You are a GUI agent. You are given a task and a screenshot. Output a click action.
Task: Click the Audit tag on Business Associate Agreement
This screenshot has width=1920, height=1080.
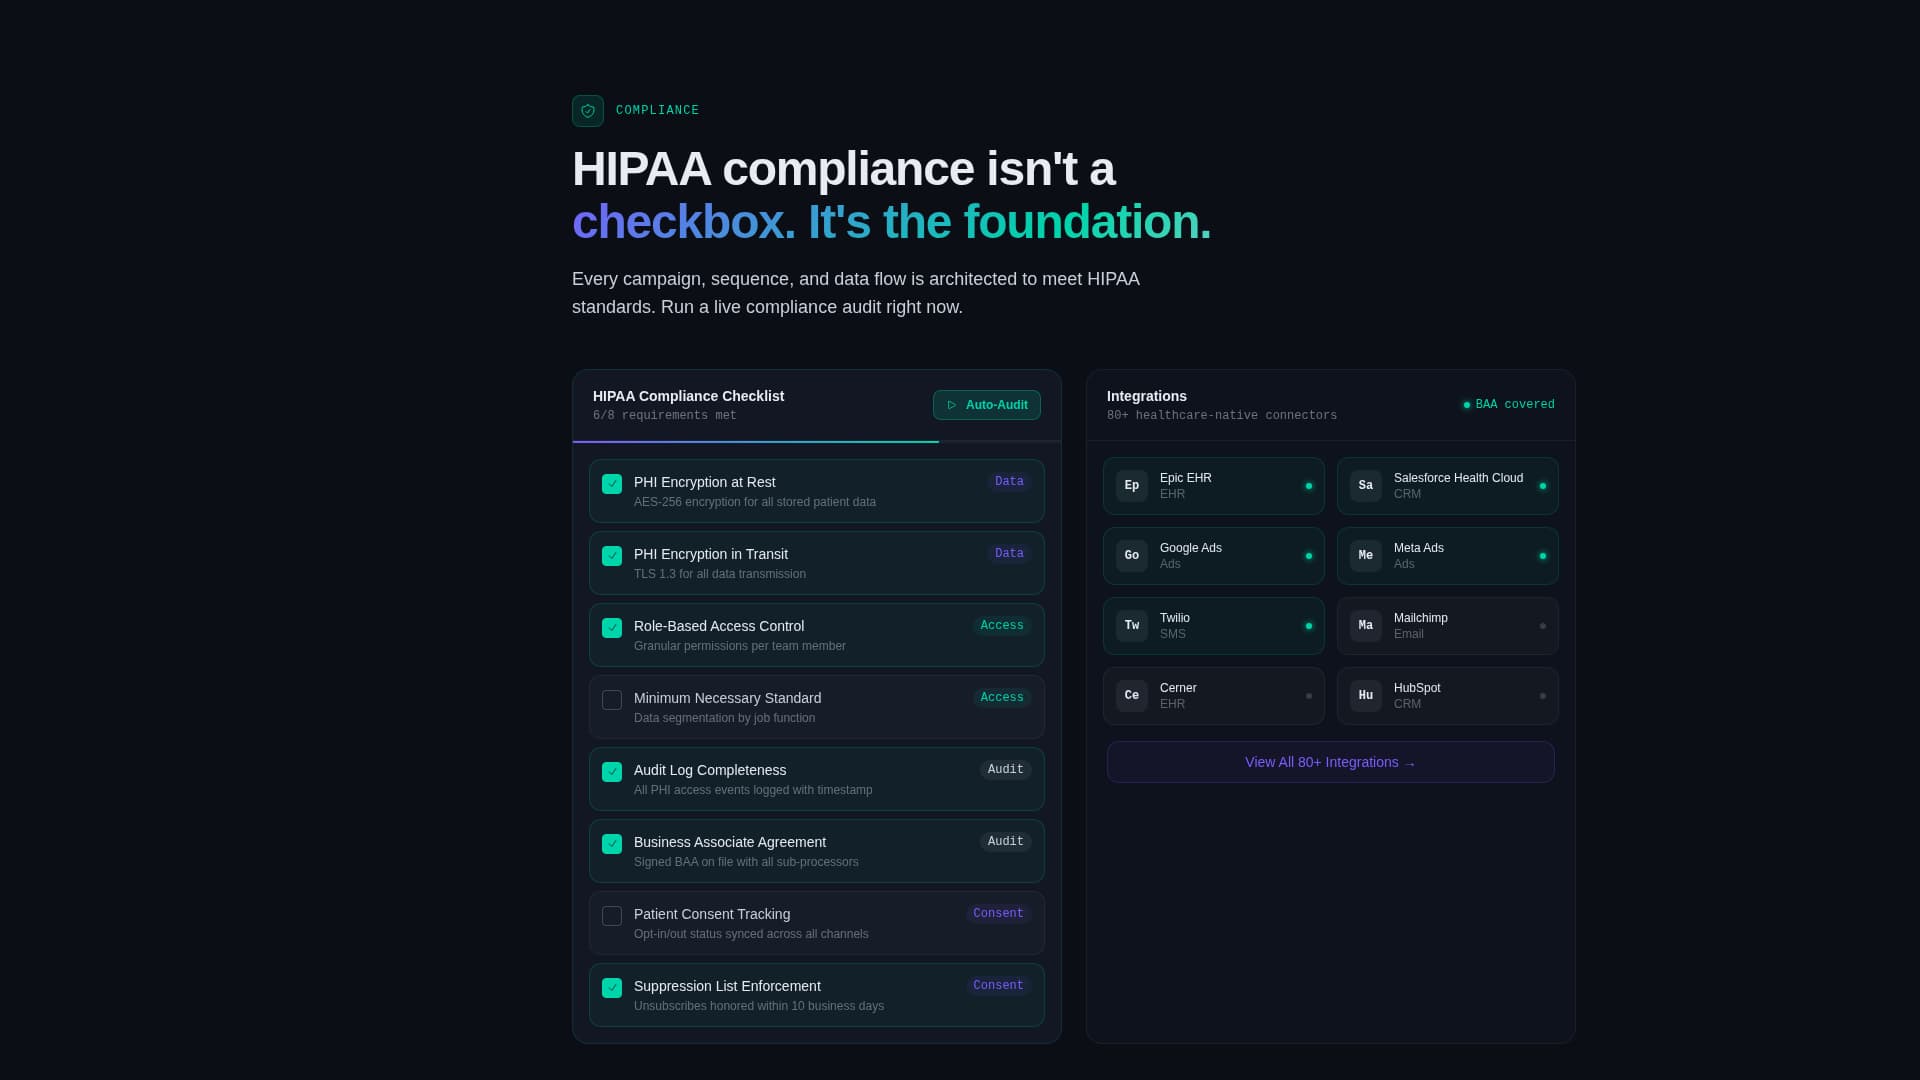coord(1005,841)
